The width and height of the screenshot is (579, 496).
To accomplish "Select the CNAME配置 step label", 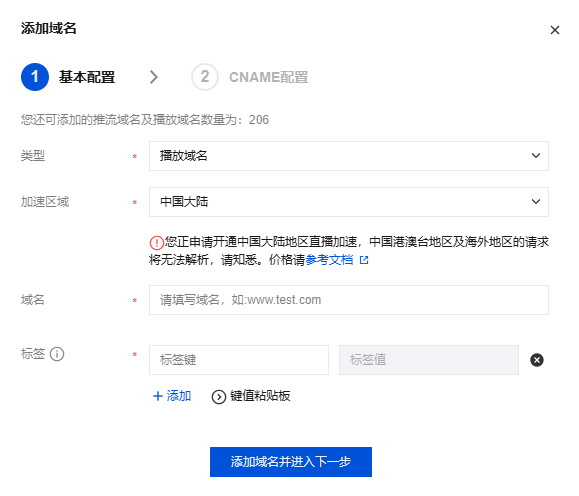I will click(268, 77).
